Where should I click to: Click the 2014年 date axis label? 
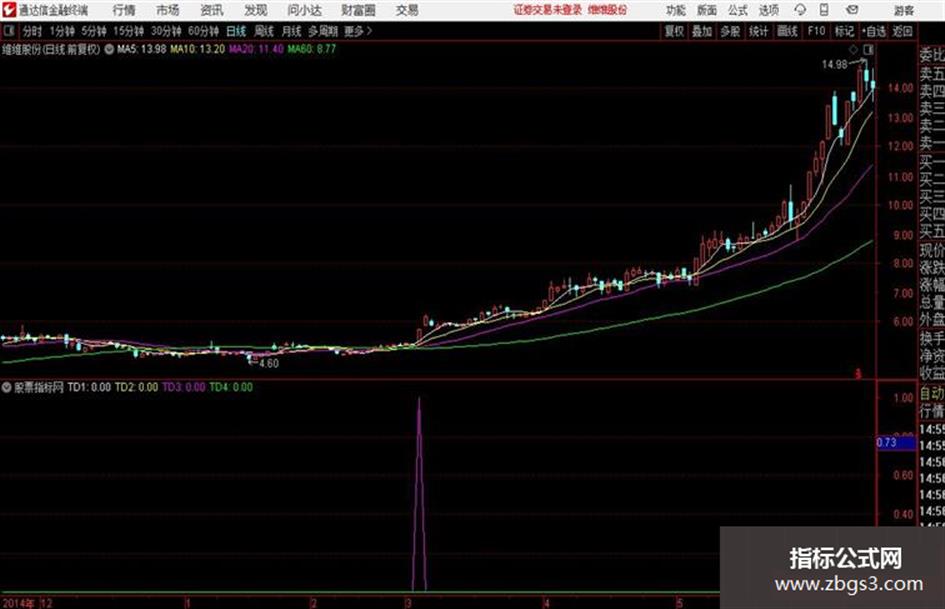tap(19, 603)
